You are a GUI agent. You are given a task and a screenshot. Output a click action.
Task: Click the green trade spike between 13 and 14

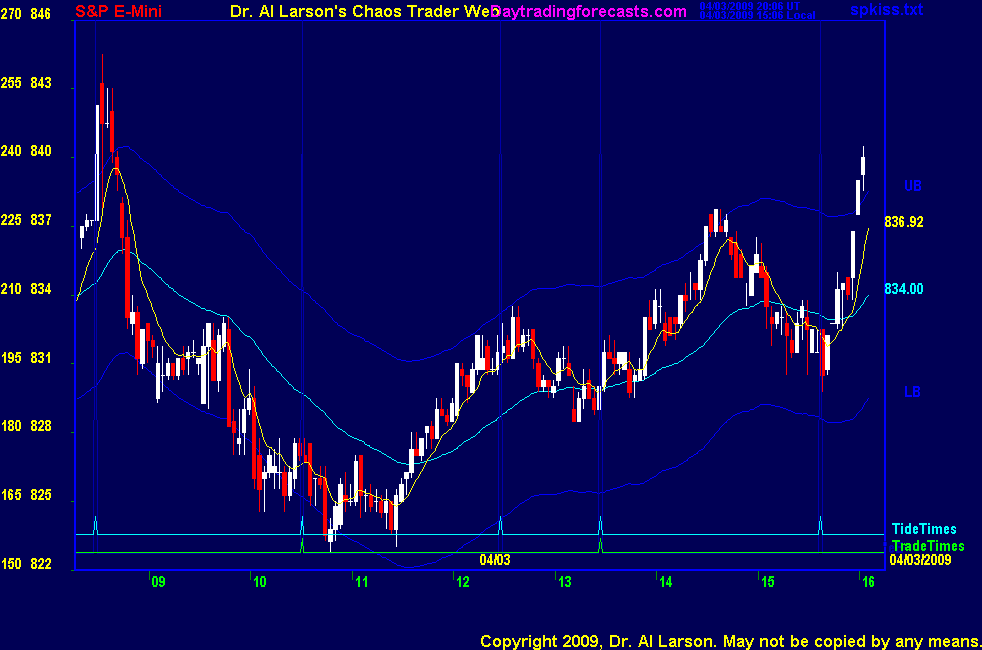pyautogui.click(x=600, y=544)
